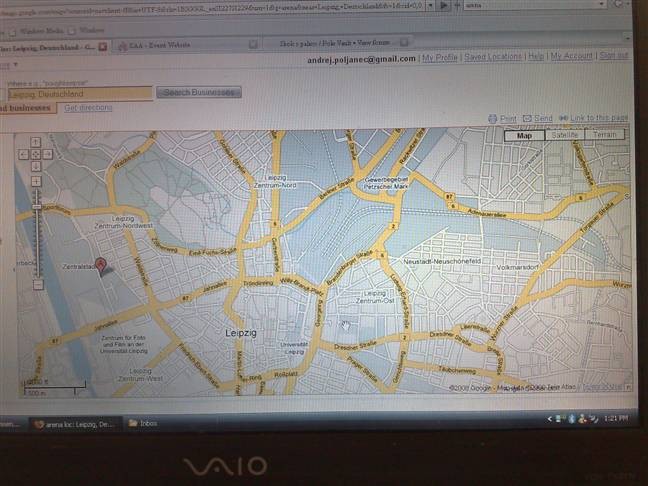
Task: Click the Send link
Action: pos(543,118)
